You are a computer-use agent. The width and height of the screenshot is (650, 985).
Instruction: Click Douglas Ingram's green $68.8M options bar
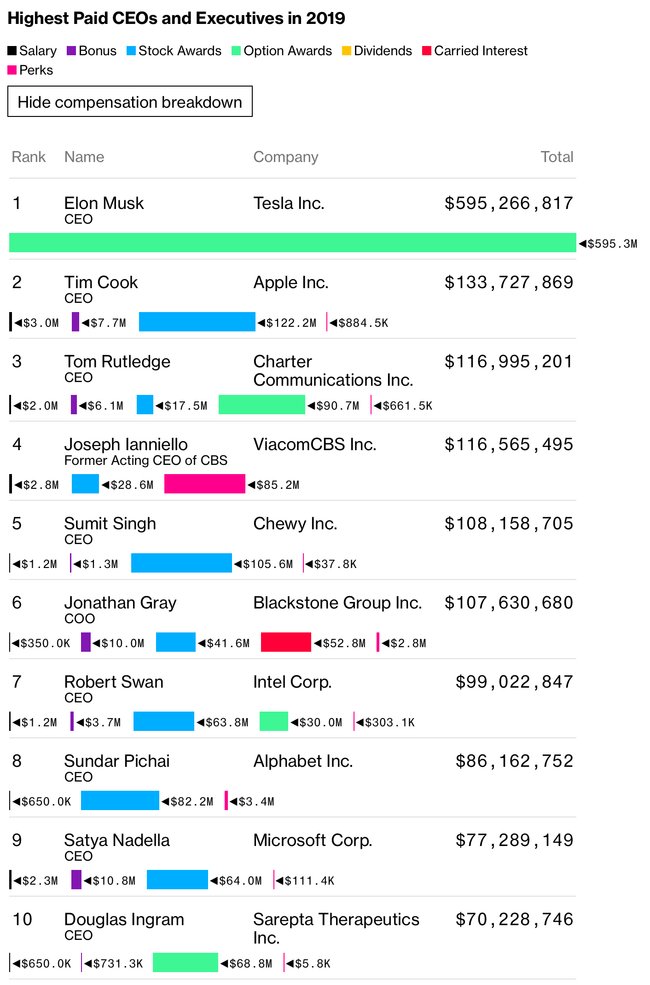click(185, 962)
